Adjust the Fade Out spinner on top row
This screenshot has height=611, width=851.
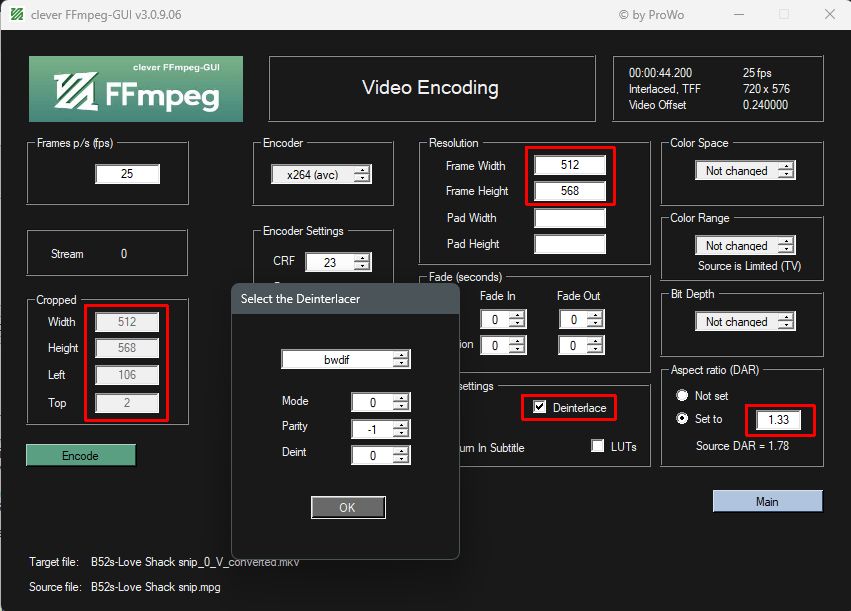595,319
